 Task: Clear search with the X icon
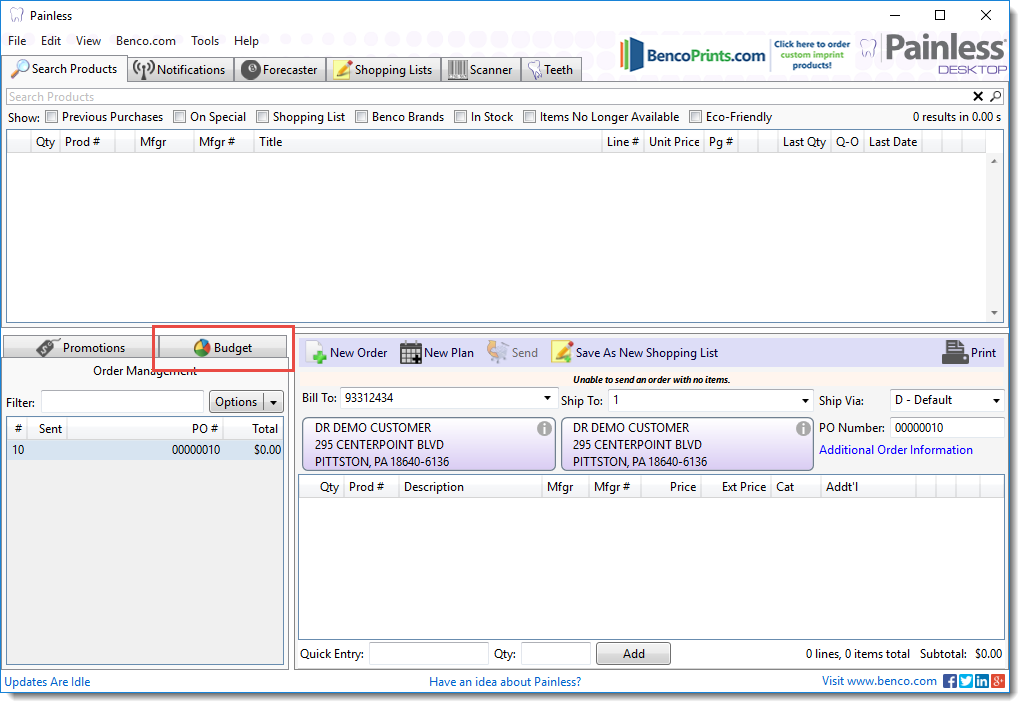[x=978, y=97]
